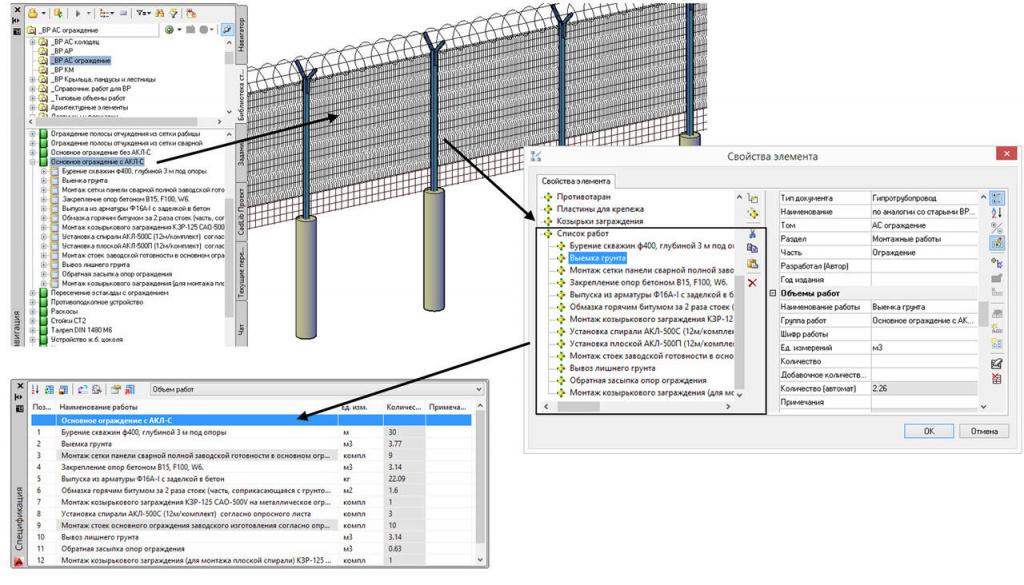Image resolution: width=1024 pixels, height=585 pixels.
Task: Click the sort icon in specification toolbar
Action: 36,389
